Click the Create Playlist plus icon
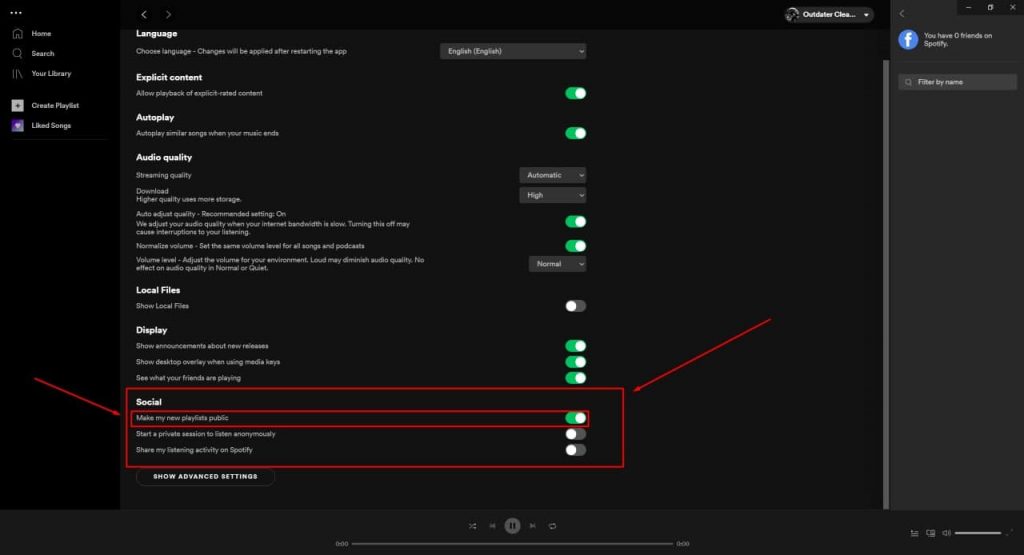 click(x=18, y=105)
